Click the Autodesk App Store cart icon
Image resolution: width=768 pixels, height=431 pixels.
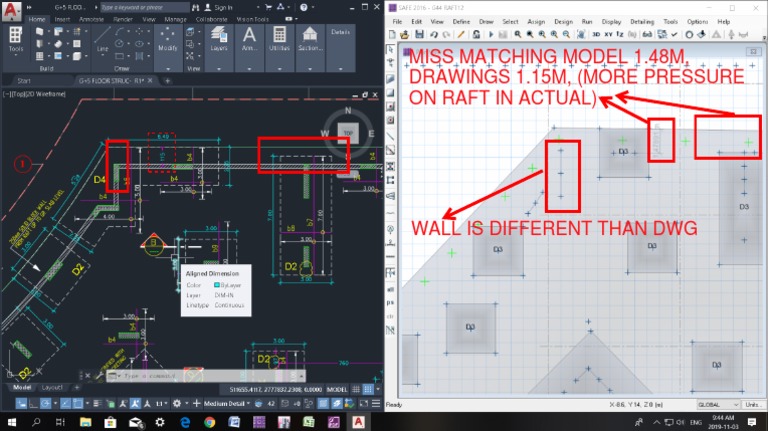[x=268, y=7]
